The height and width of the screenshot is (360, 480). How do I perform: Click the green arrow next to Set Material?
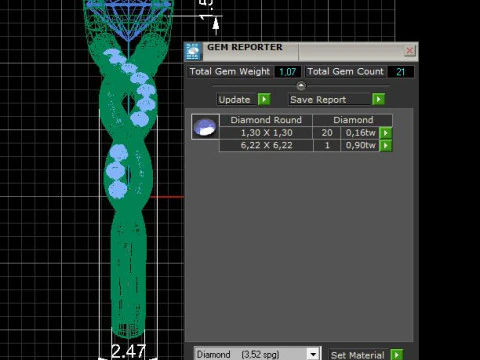pos(397,355)
